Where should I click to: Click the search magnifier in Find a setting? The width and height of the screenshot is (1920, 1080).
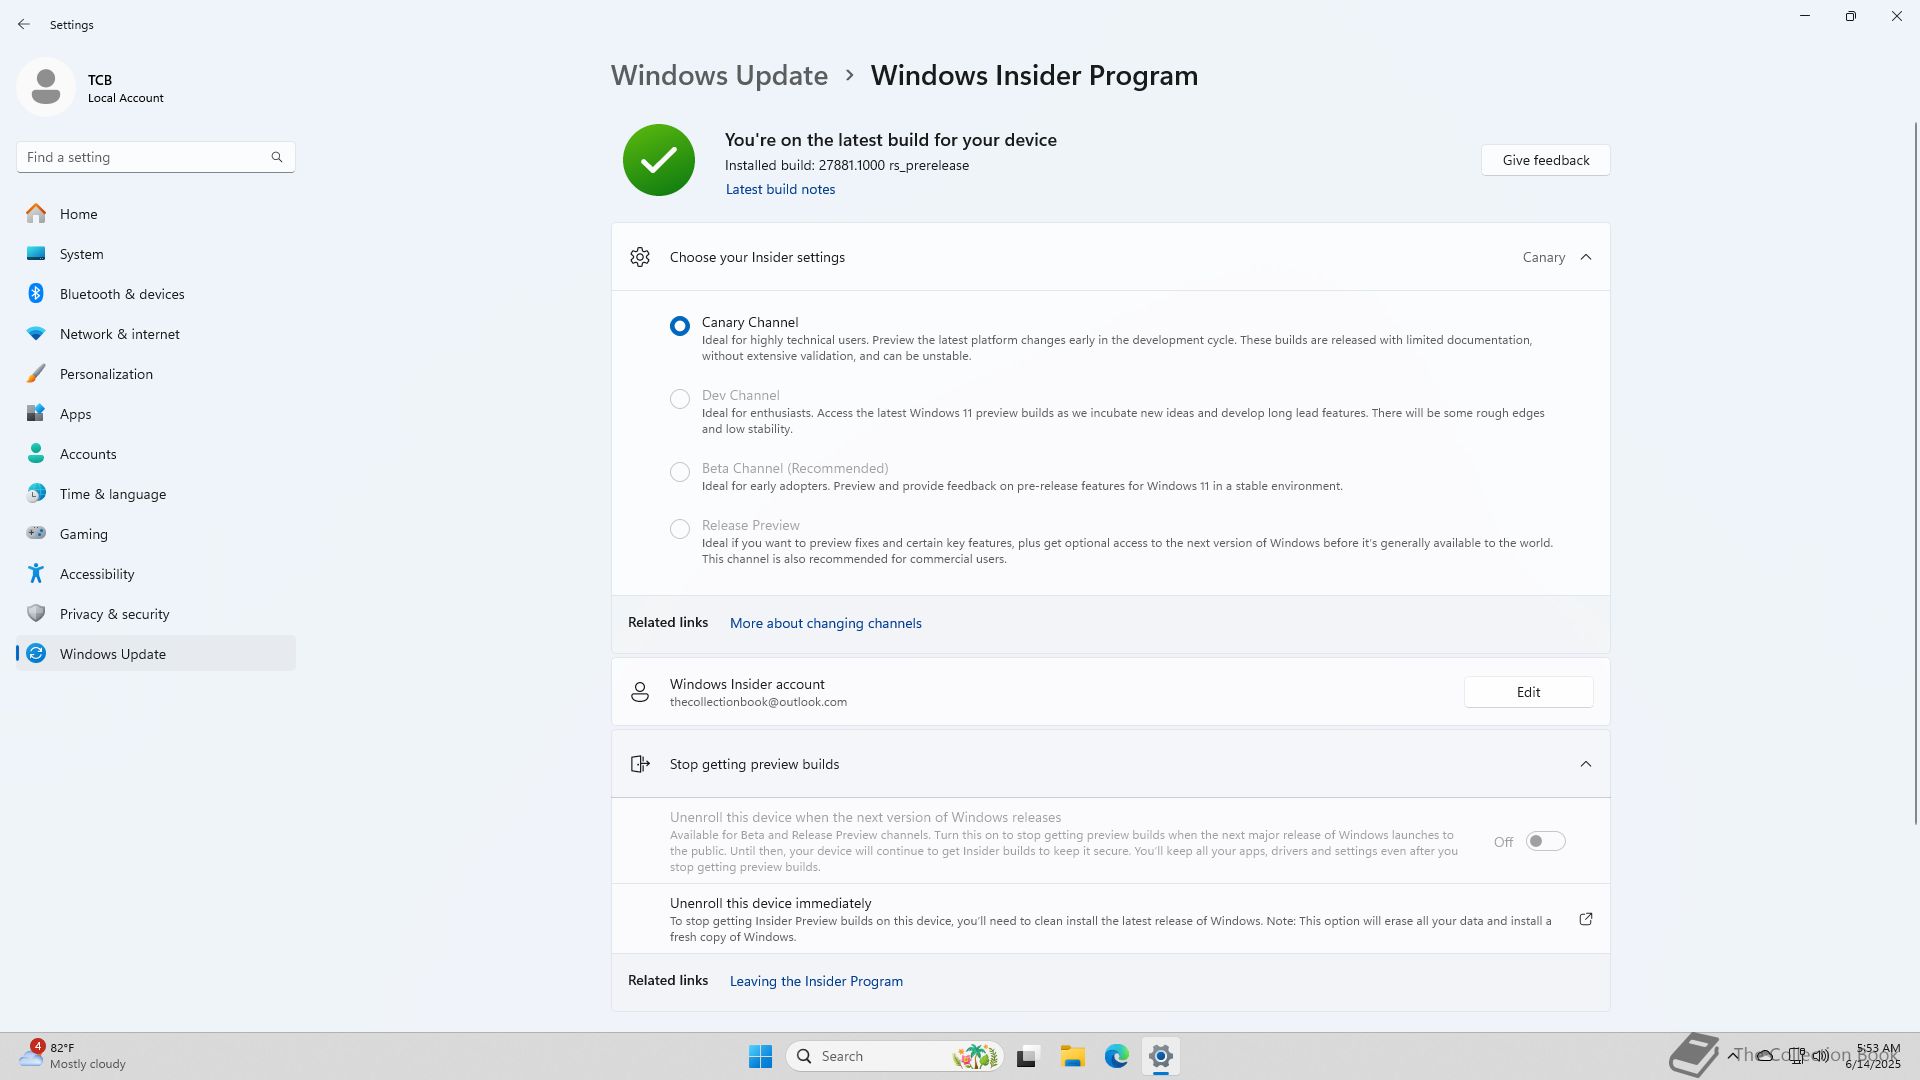coord(277,157)
